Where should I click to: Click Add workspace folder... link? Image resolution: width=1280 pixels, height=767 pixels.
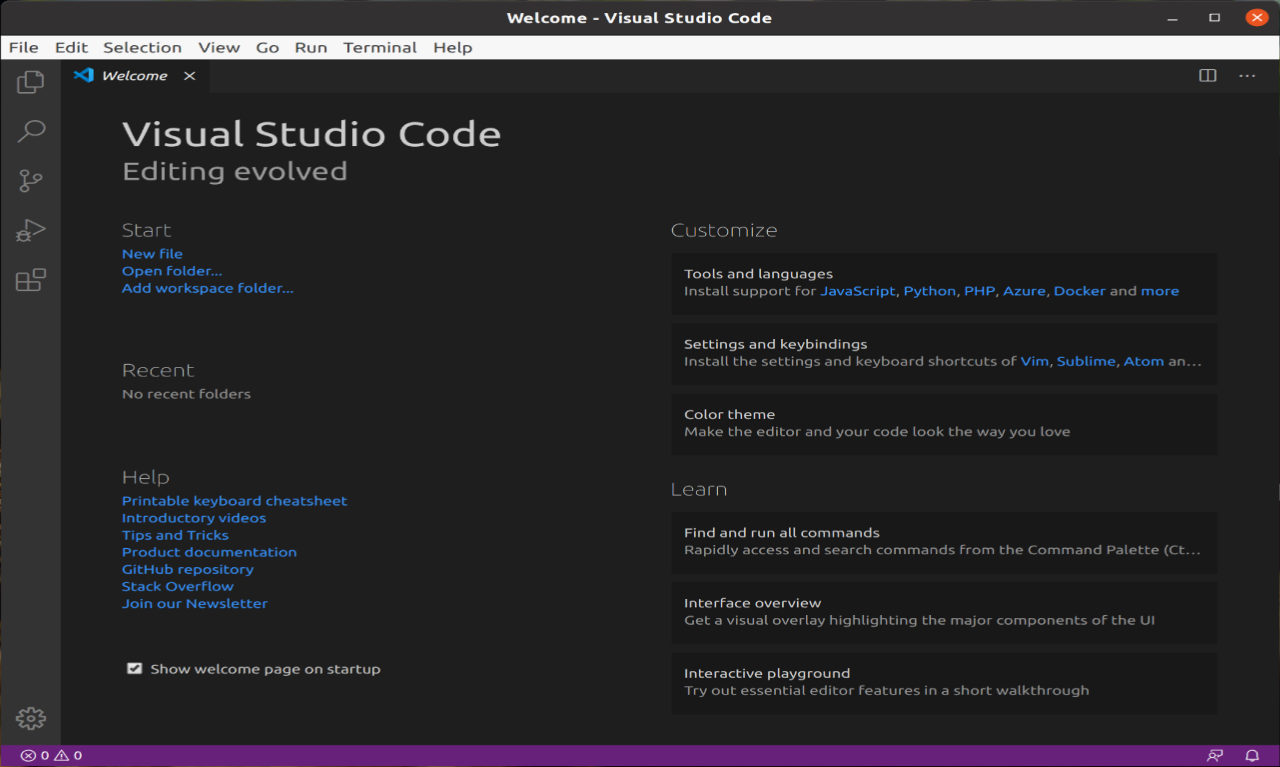point(208,288)
